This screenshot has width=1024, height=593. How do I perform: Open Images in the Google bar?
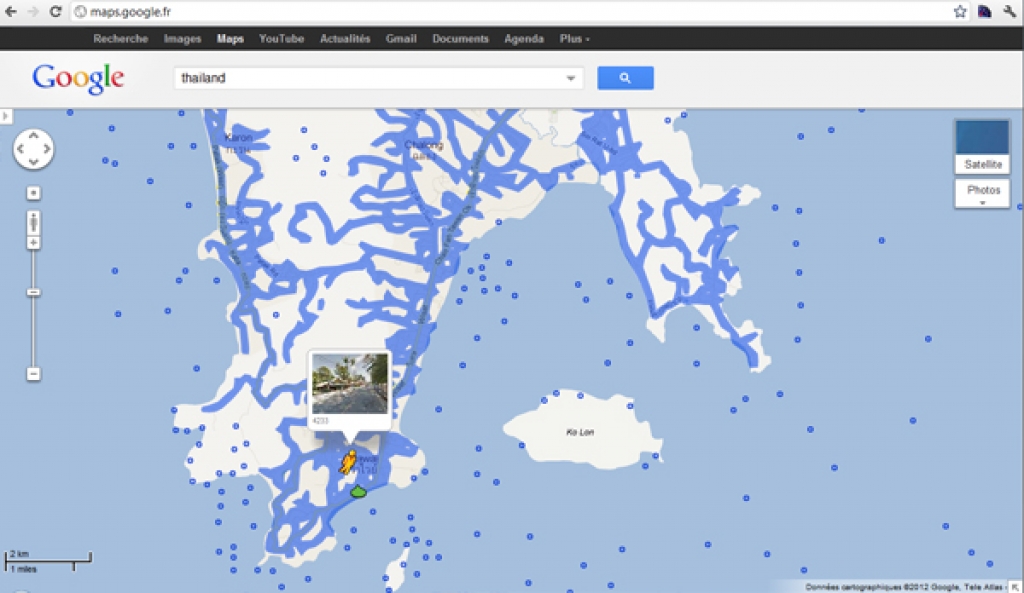(182, 39)
